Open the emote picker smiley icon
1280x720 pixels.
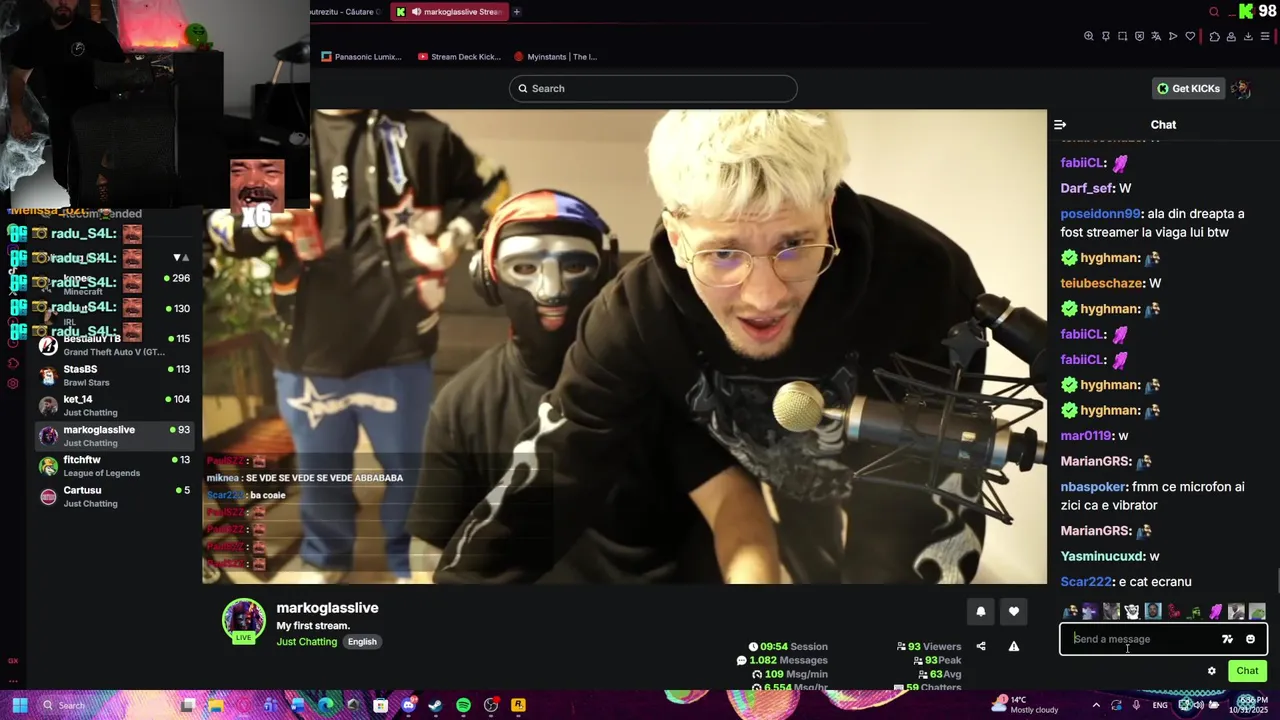(1250, 639)
